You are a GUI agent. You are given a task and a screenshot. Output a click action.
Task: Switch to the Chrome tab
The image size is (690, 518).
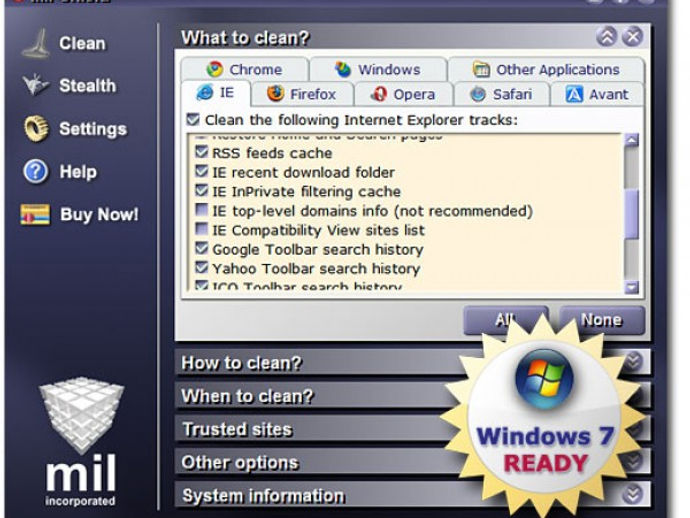(244, 69)
